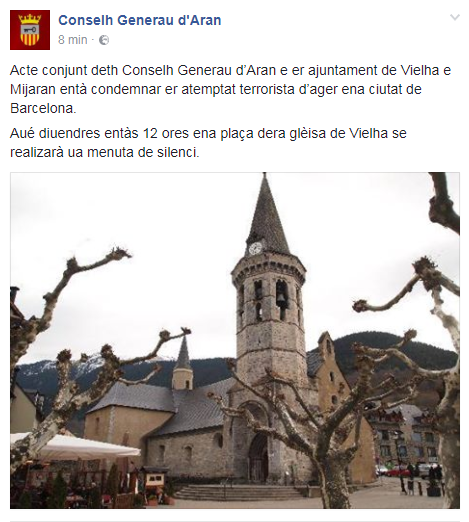Open the Vielha church photo
This screenshot has height=522, width=469.
click(x=235, y=340)
